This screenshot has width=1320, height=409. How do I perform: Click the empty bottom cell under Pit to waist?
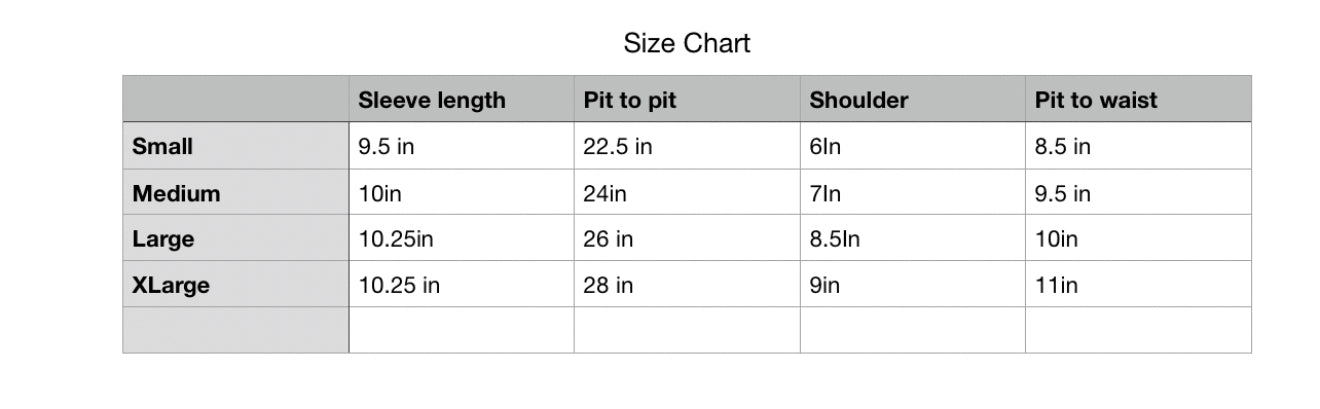[1138, 330]
